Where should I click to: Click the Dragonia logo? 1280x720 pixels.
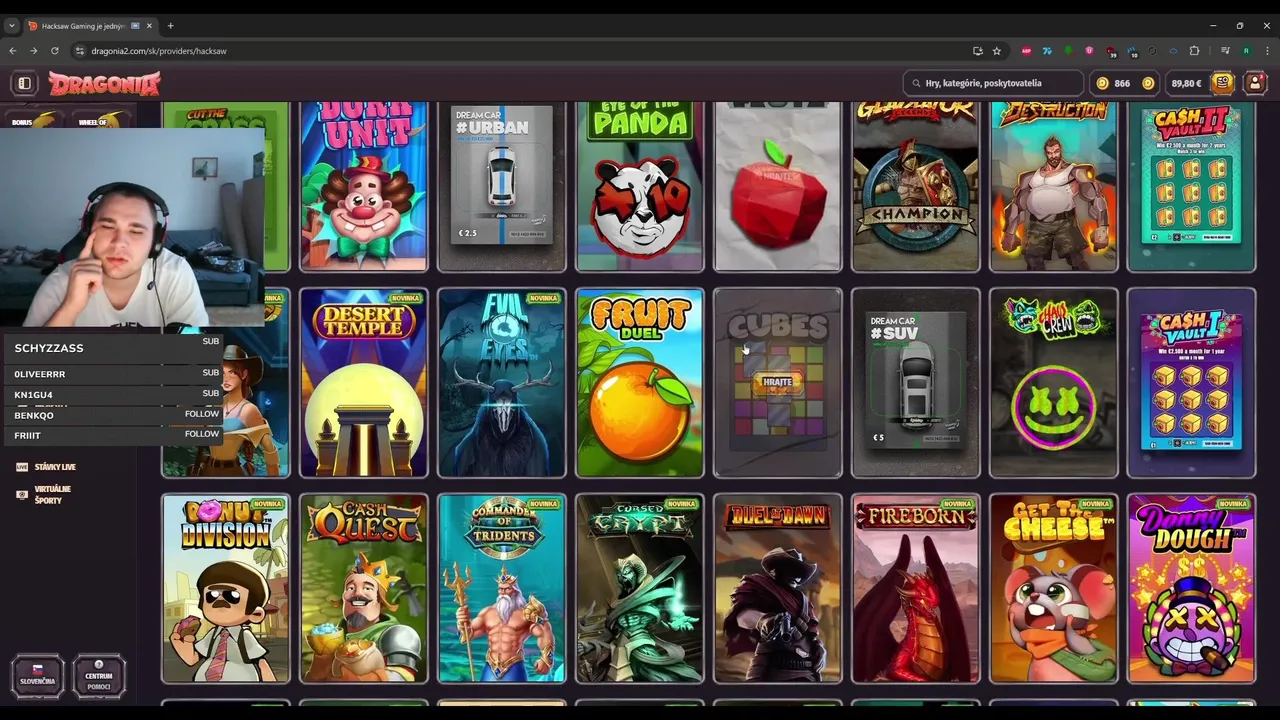click(104, 84)
